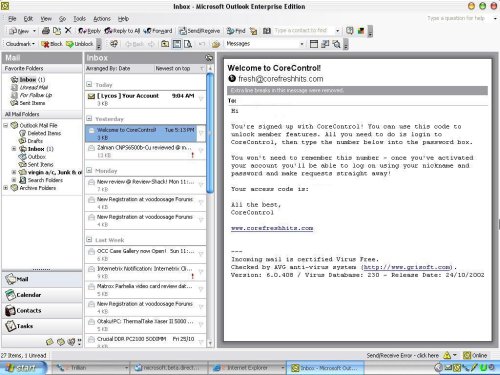Open the Lycos Your Account message
The image size is (500, 375).
click(145, 100)
